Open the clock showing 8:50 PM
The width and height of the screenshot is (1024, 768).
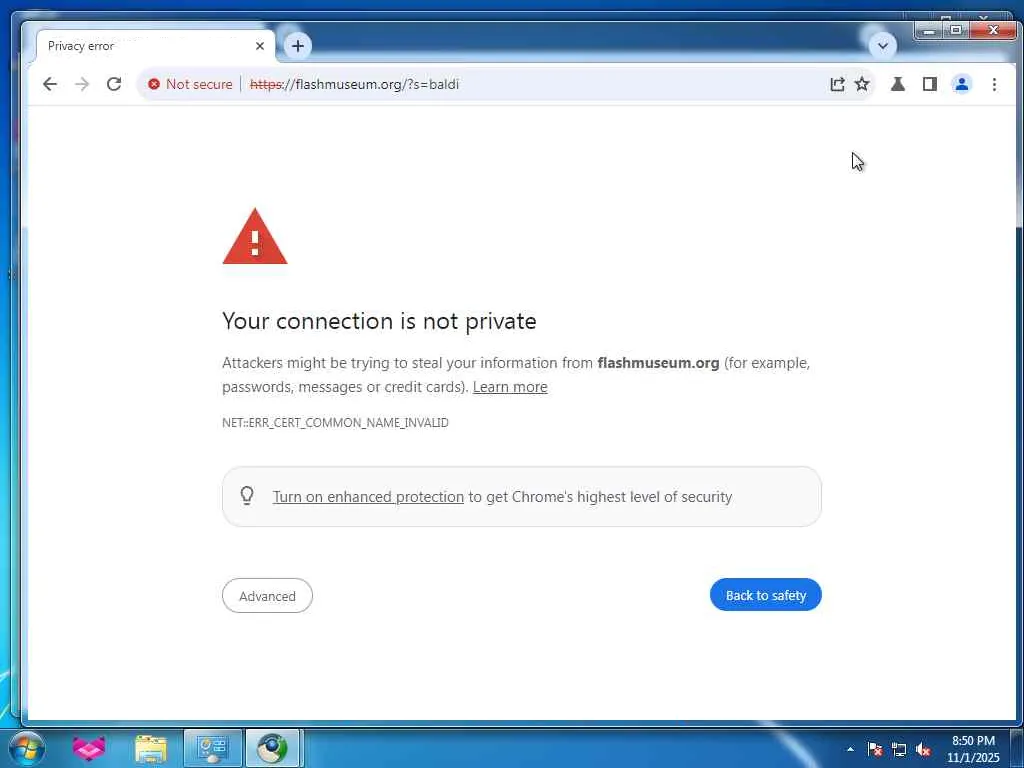[973, 749]
